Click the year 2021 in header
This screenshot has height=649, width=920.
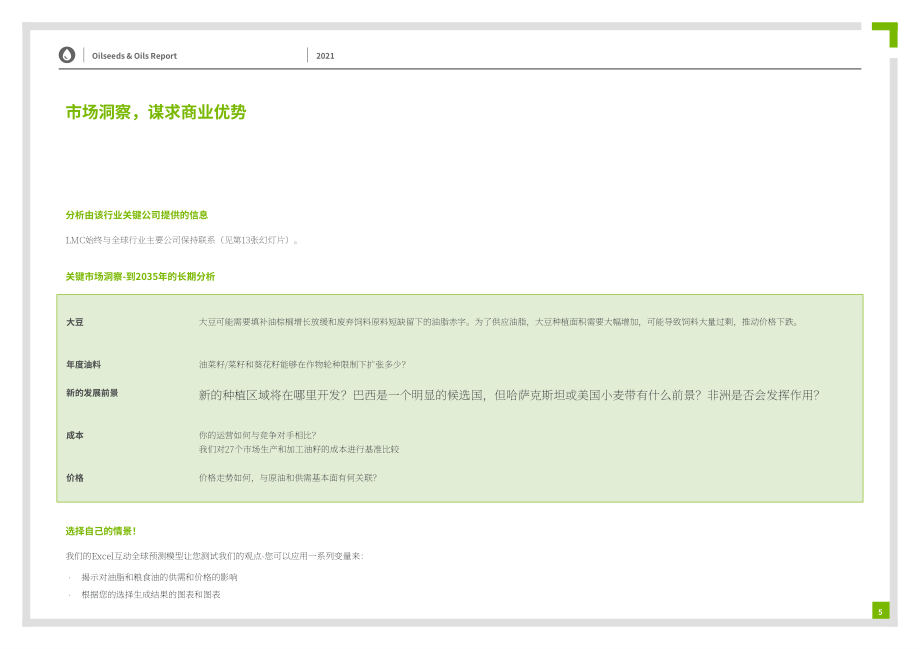tap(325, 56)
